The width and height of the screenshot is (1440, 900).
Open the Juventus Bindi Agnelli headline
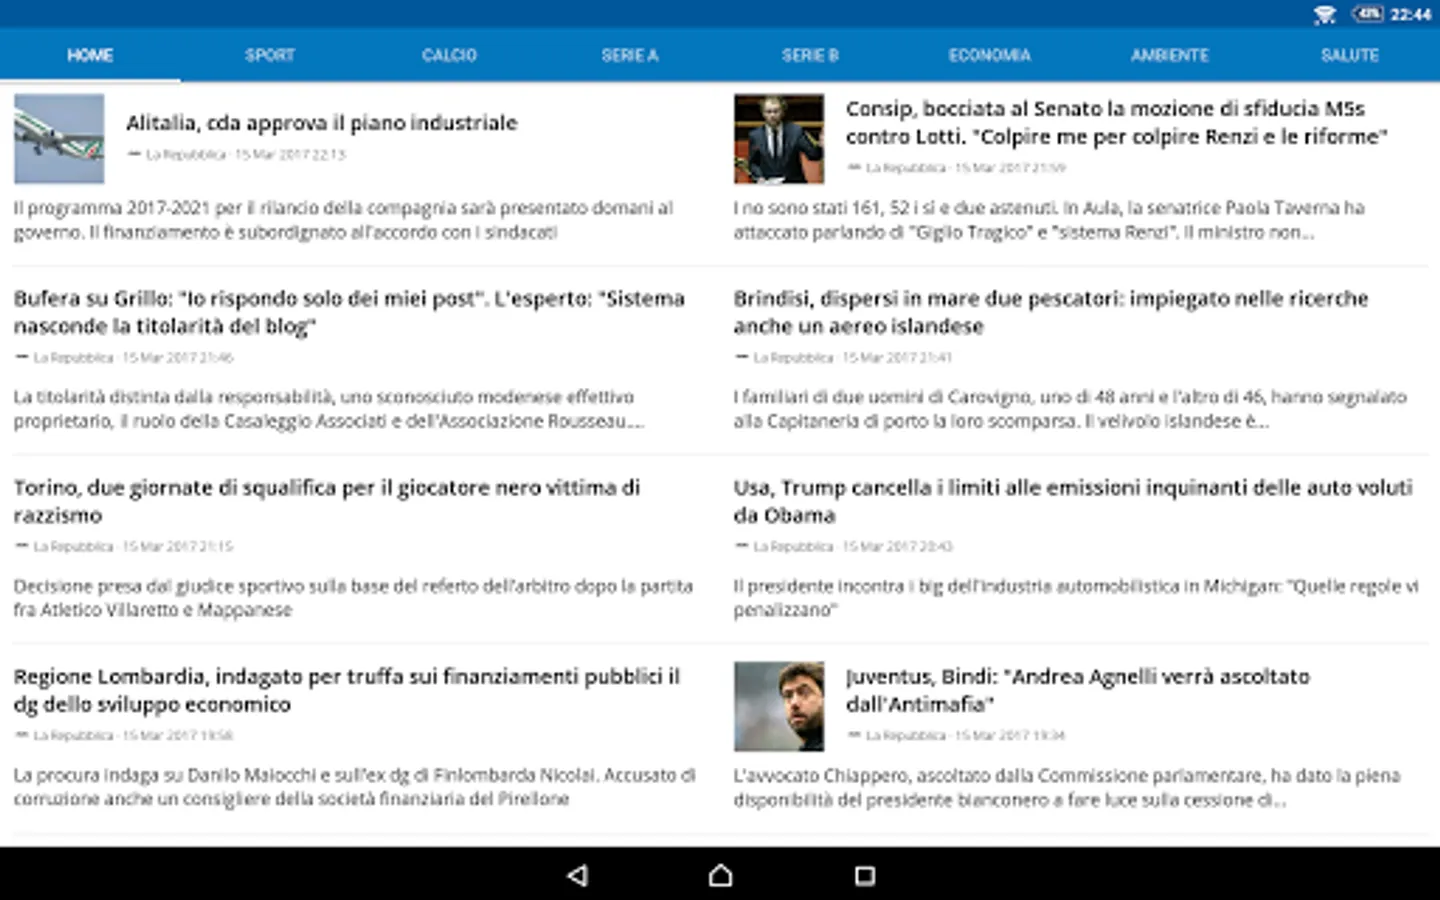click(x=1078, y=690)
